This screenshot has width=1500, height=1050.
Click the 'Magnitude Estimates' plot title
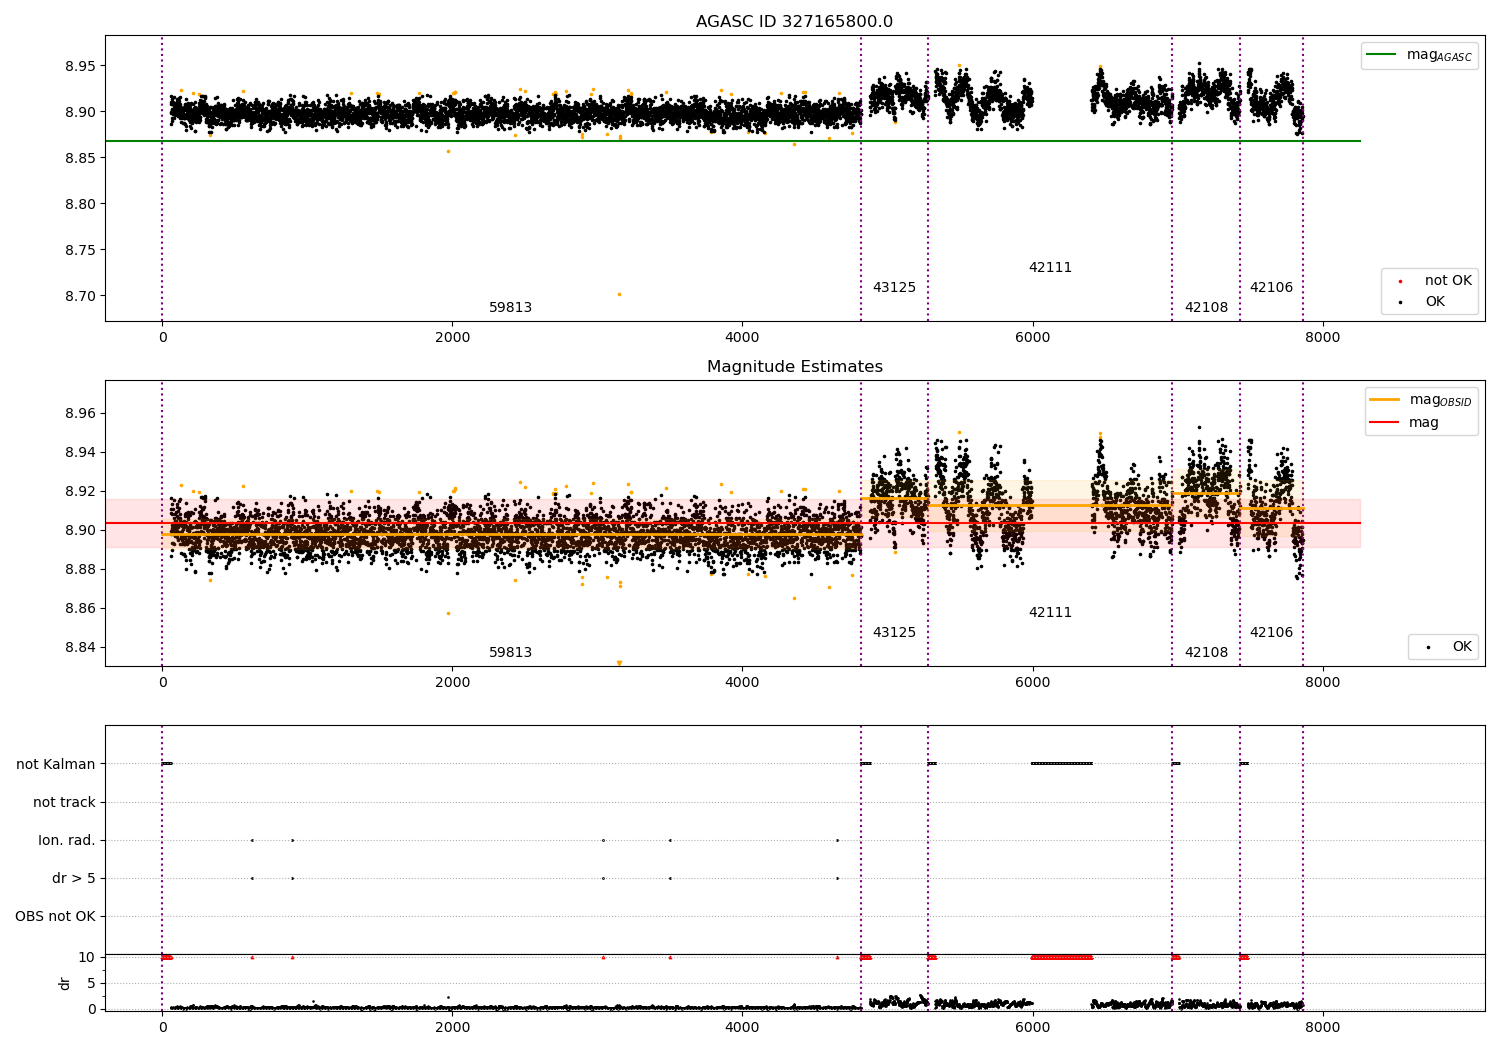click(794, 367)
